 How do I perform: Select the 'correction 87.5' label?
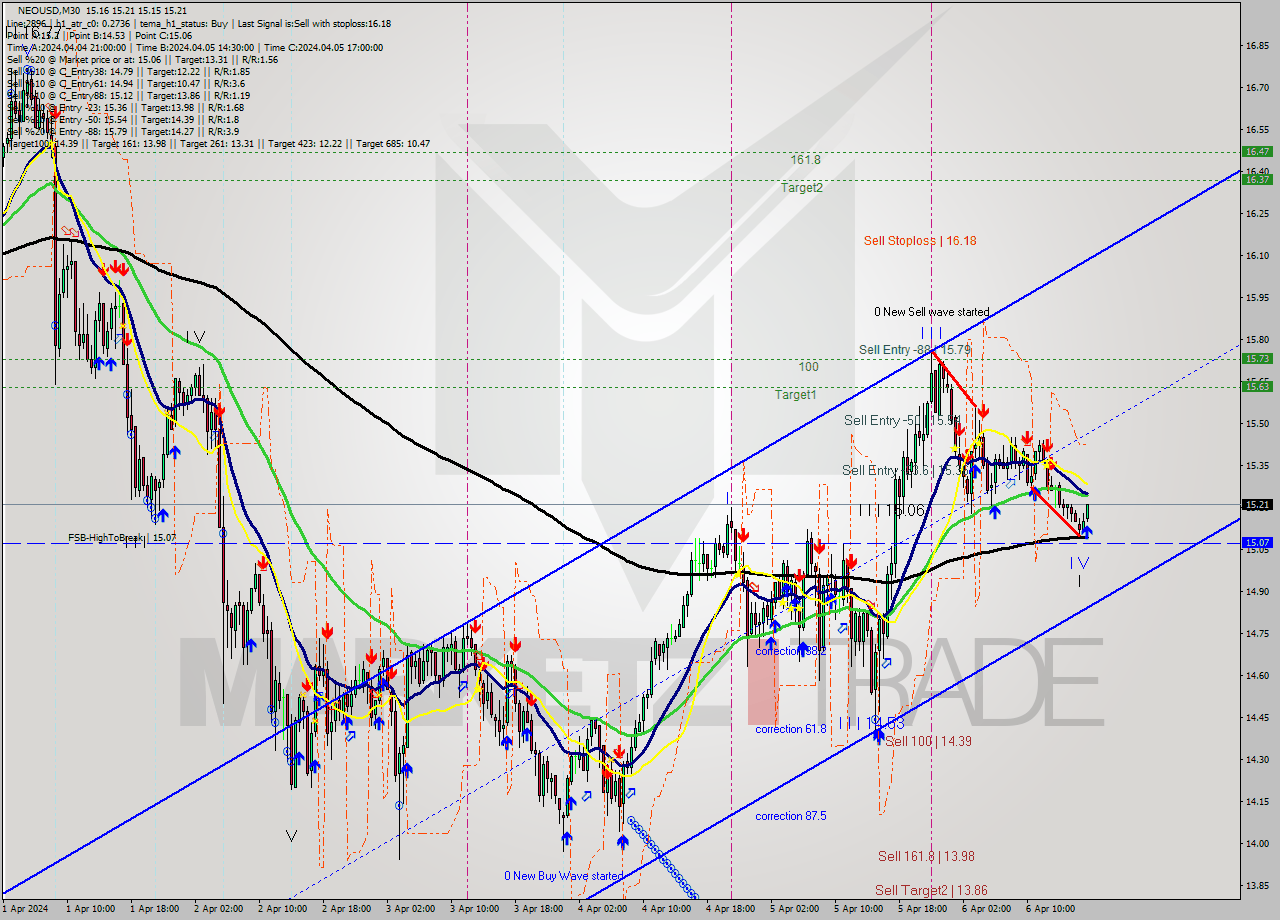[x=791, y=816]
